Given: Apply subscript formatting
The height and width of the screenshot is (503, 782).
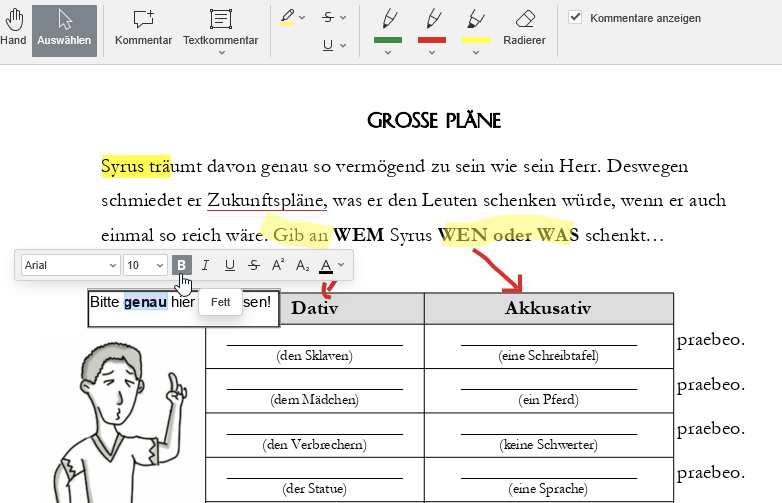Looking at the screenshot, I should (302, 265).
